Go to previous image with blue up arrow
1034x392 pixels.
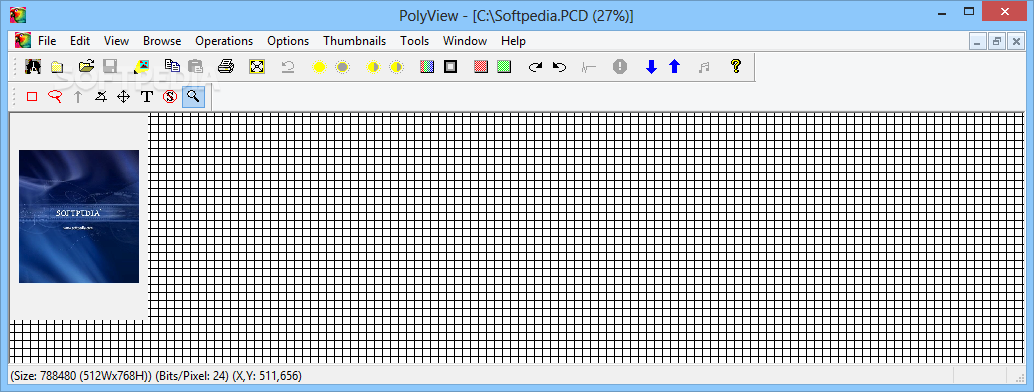tap(674, 66)
